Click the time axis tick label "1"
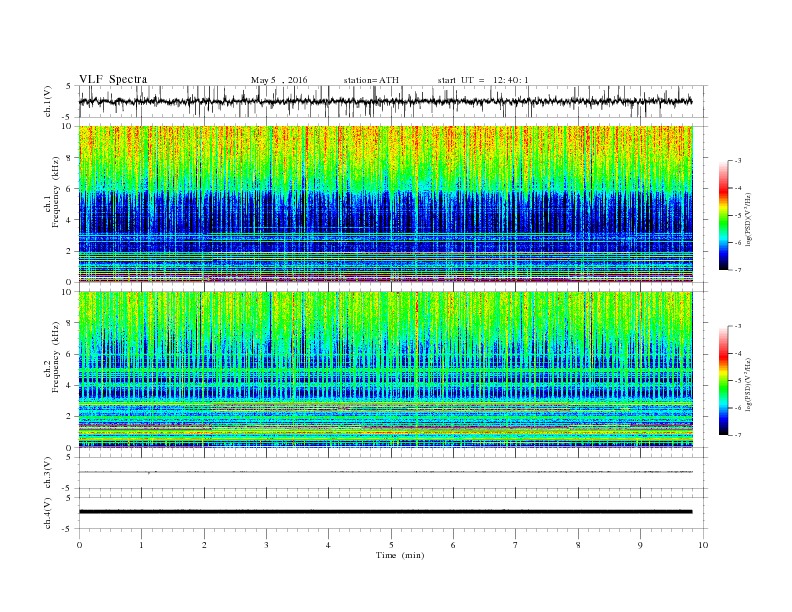Image resolution: width=792 pixels, height=612 pixels. [x=141, y=545]
